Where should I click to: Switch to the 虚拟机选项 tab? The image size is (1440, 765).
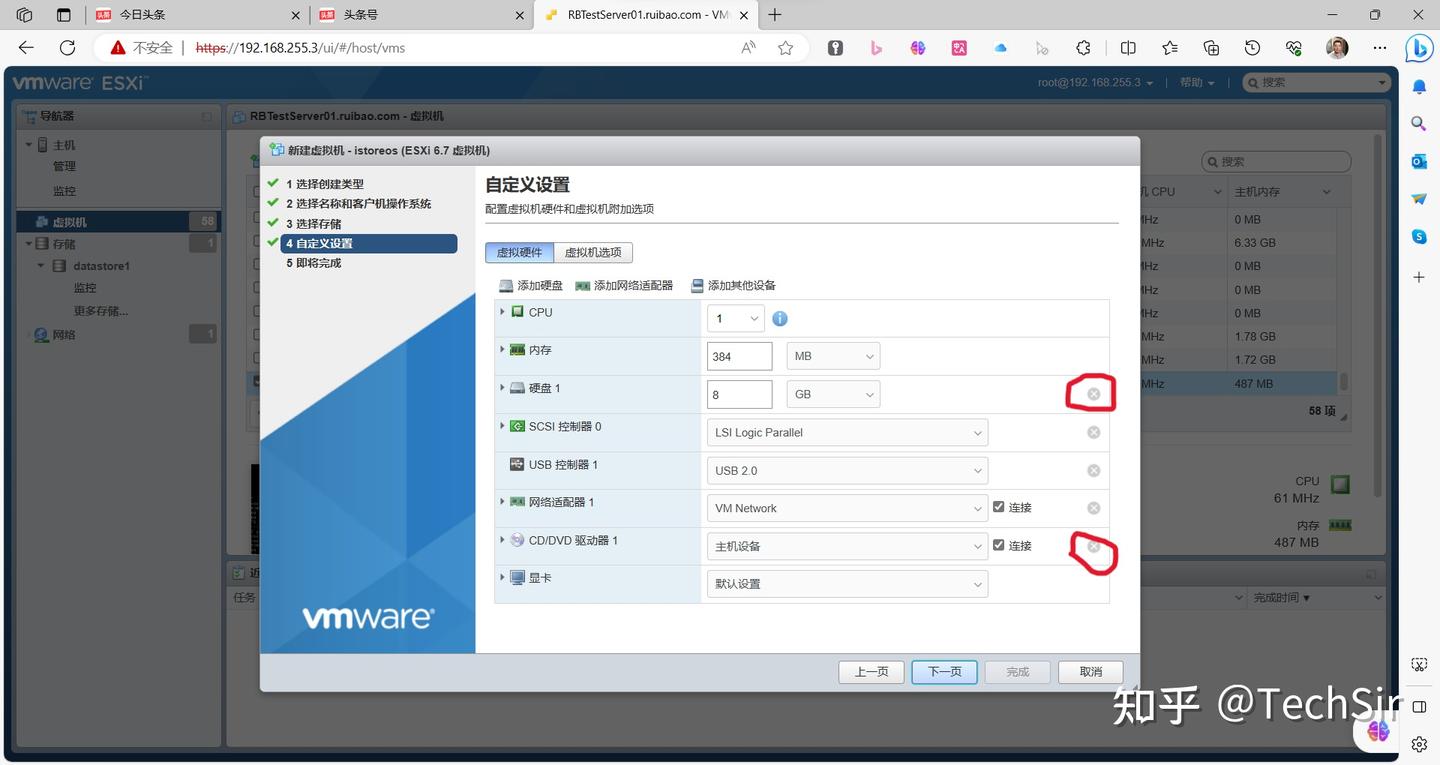pos(593,253)
